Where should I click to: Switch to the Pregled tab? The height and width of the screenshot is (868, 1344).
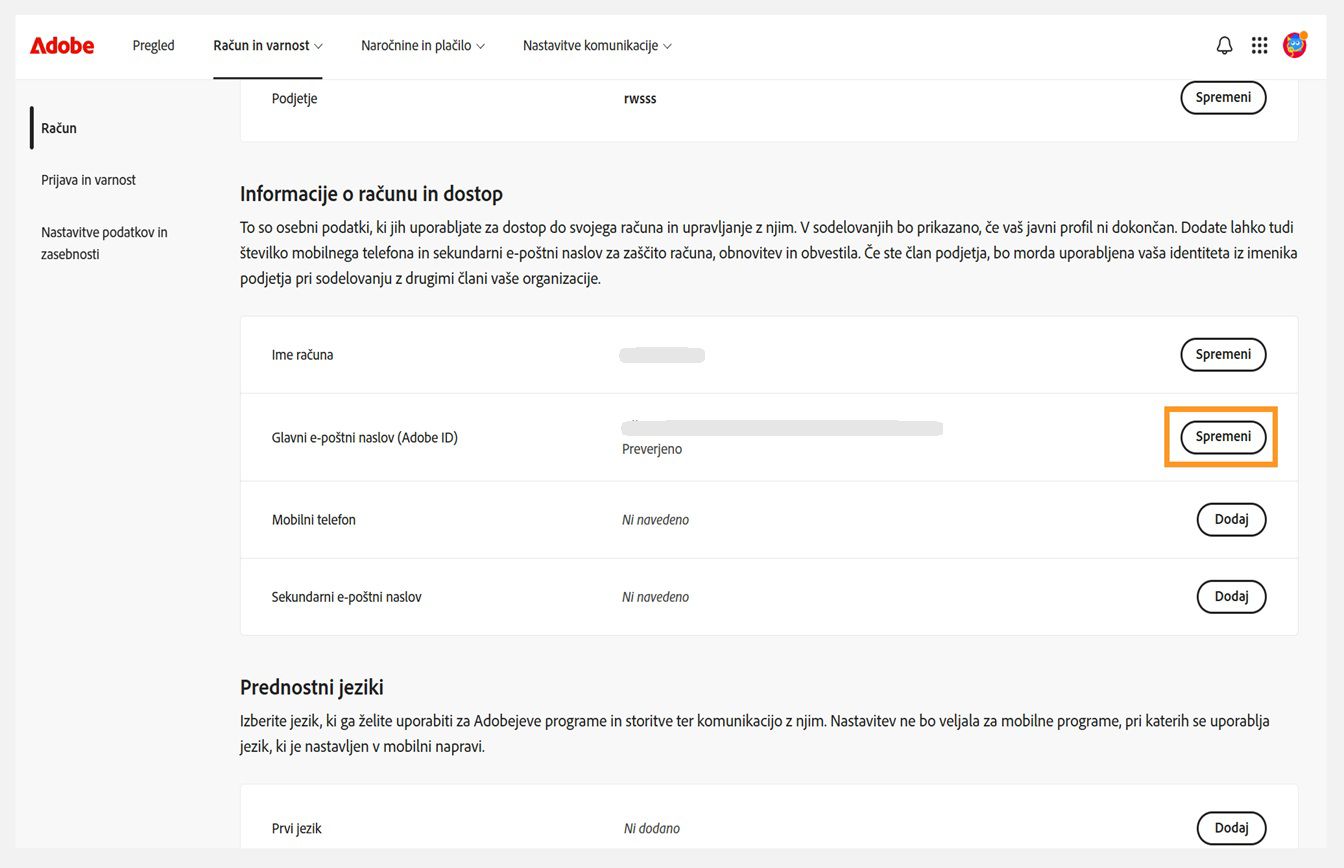tap(153, 45)
